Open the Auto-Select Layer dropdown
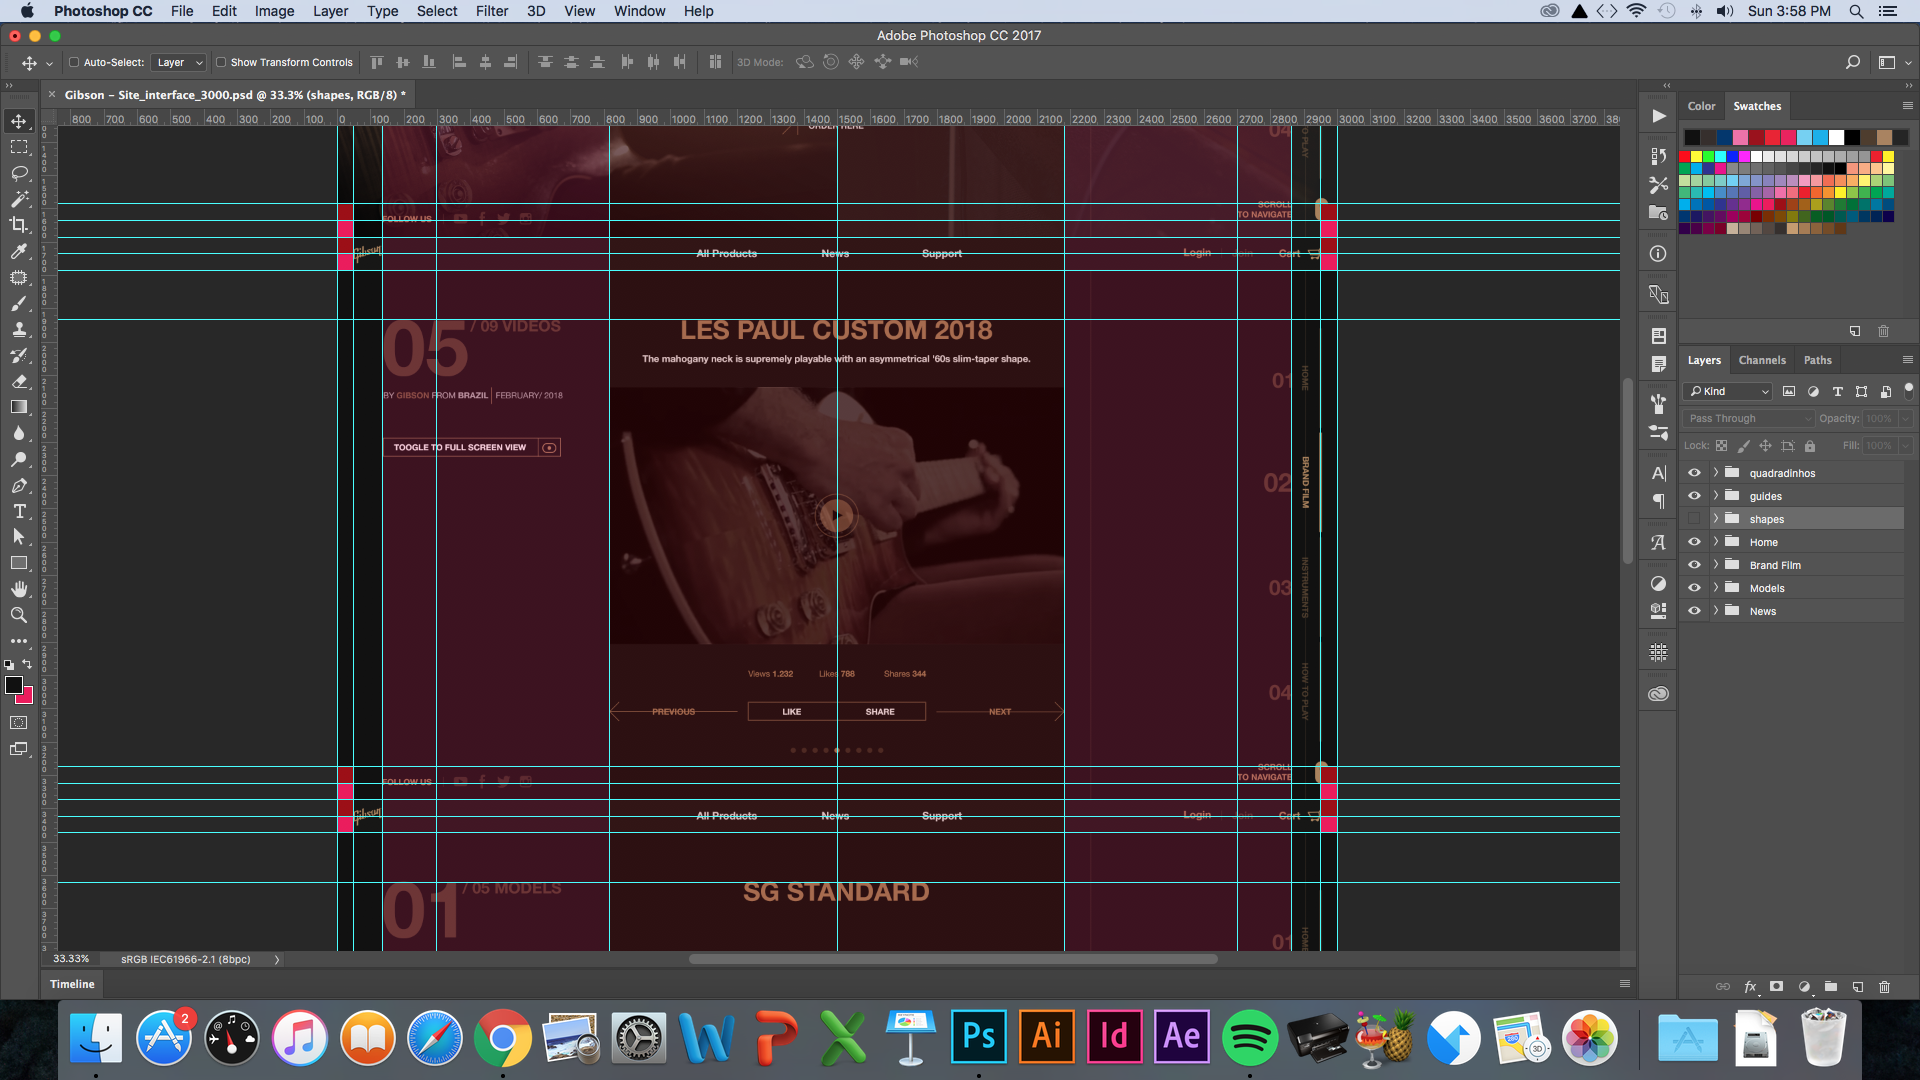Image resolution: width=1920 pixels, height=1080 pixels. 179,62
